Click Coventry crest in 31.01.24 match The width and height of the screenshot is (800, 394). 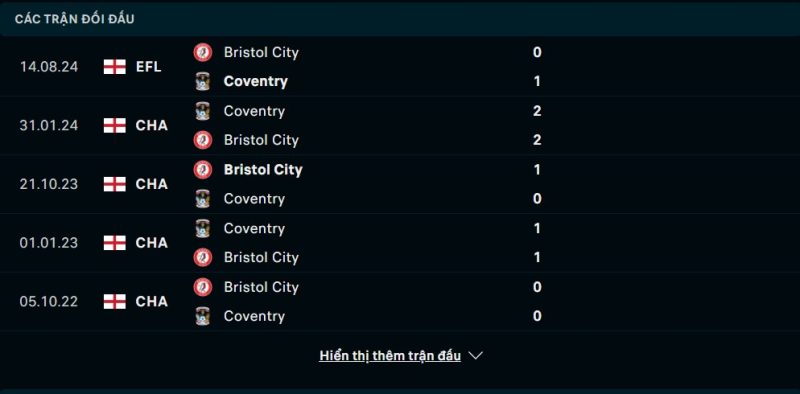click(x=203, y=111)
